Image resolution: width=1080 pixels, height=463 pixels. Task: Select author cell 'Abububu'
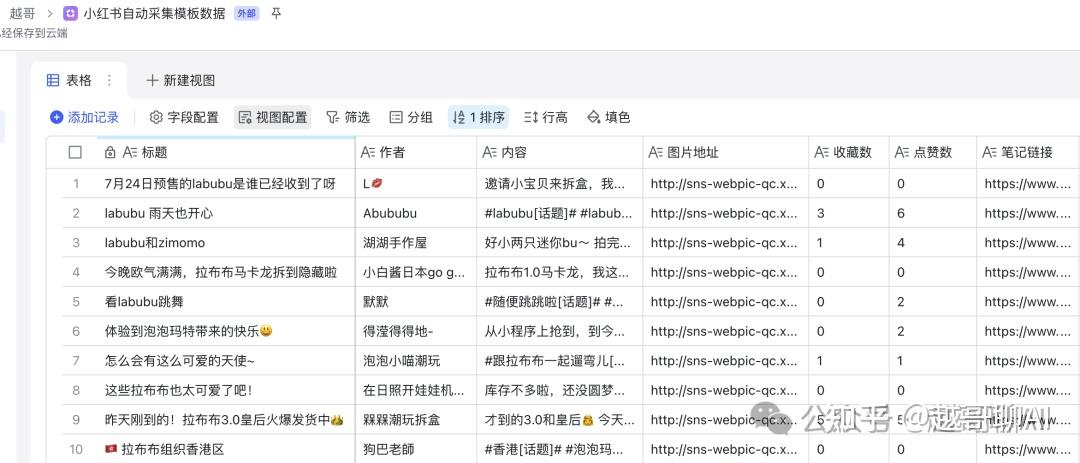click(416, 214)
